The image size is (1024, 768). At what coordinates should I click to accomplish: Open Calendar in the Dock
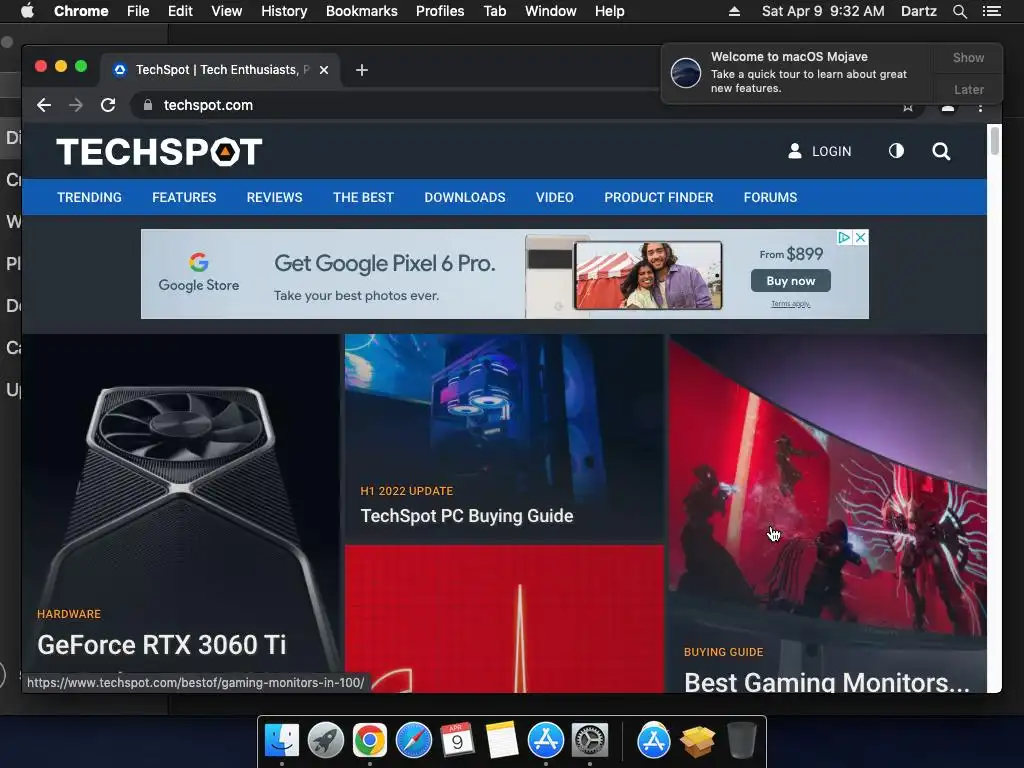457,740
